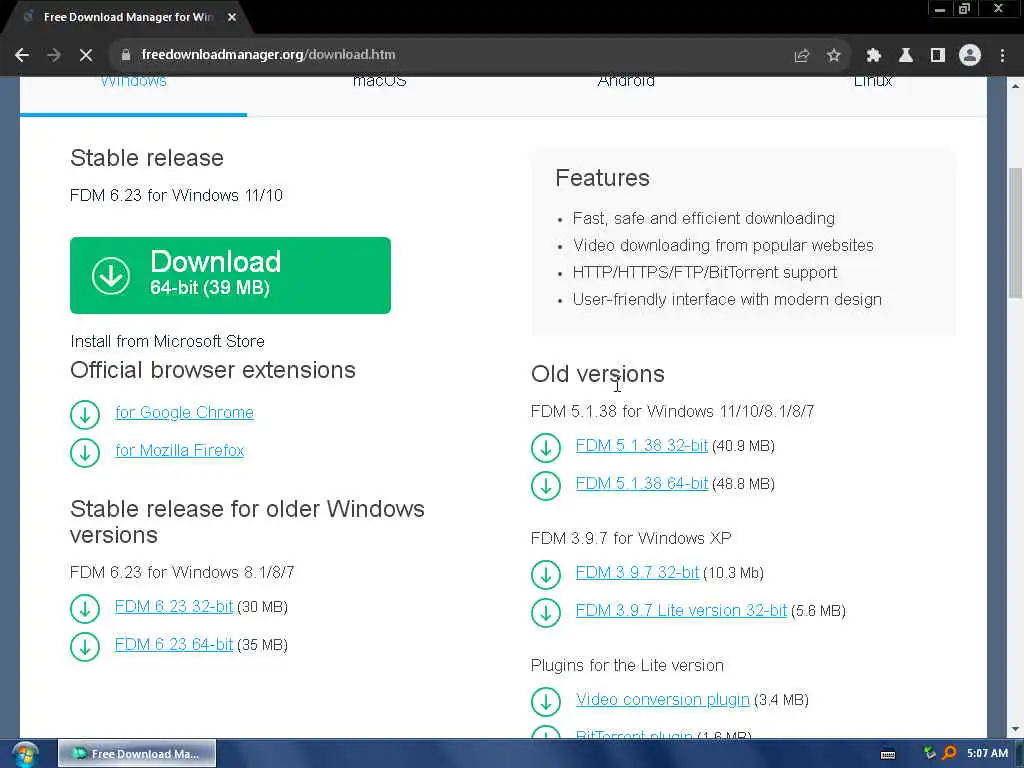Open Chrome three-dot menu
The width and height of the screenshot is (1024, 768).
click(1002, 56)
